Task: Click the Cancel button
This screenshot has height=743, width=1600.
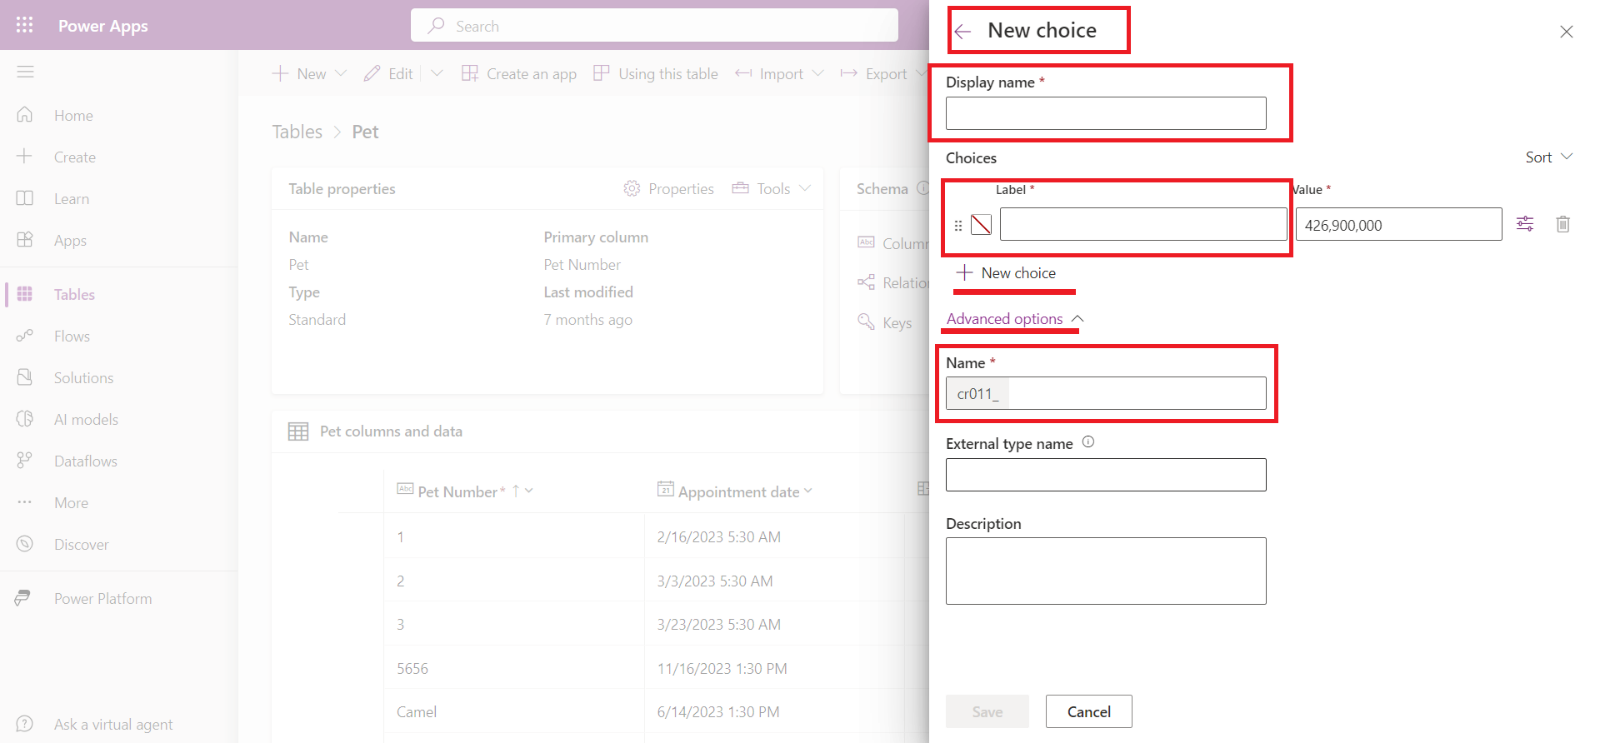Action: coord(1088,712)
